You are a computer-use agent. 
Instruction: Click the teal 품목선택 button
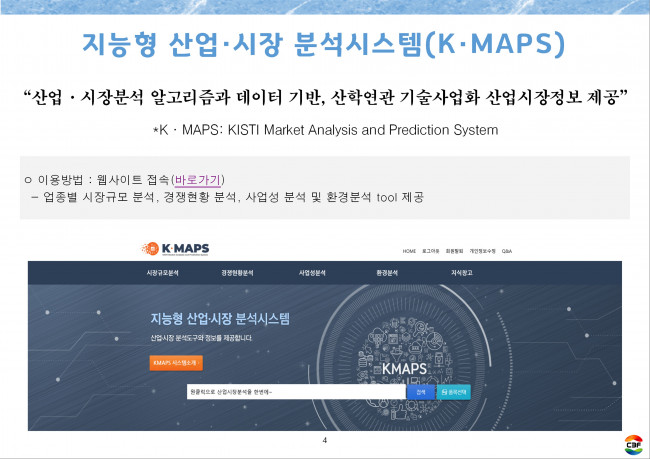click(454, 392)
